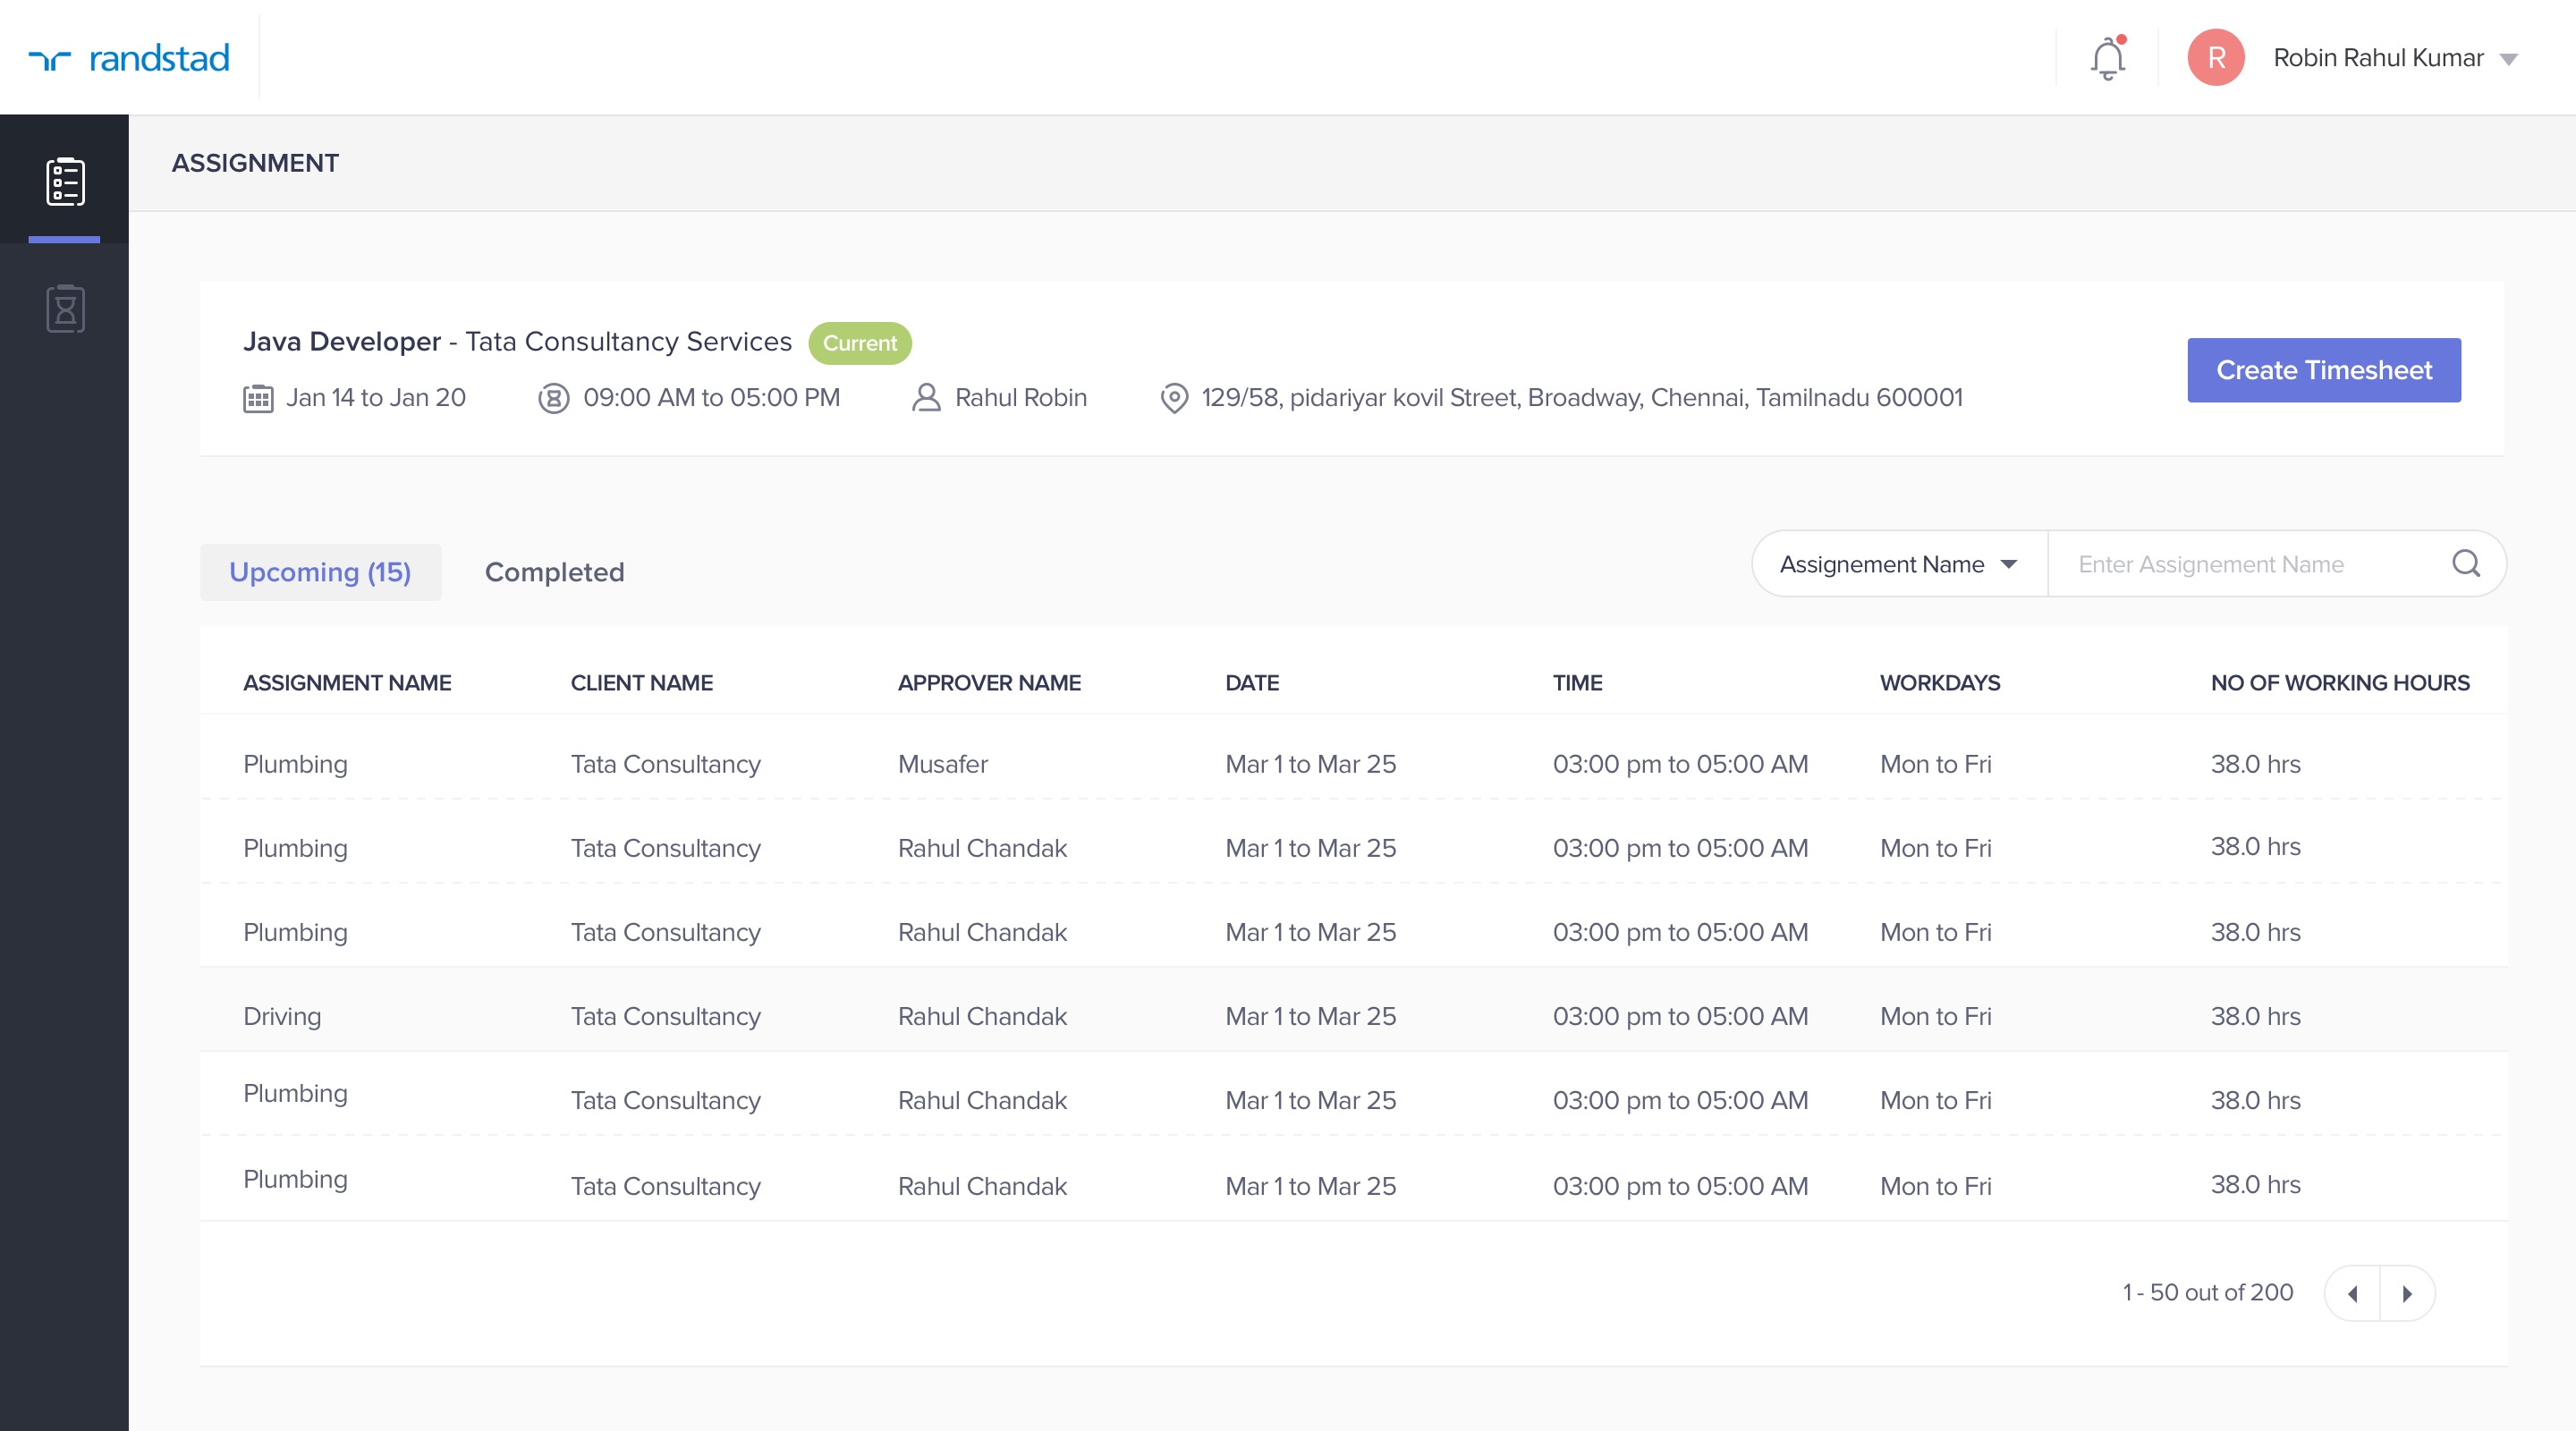Go to next page with right pagination arrow

2408,1293
